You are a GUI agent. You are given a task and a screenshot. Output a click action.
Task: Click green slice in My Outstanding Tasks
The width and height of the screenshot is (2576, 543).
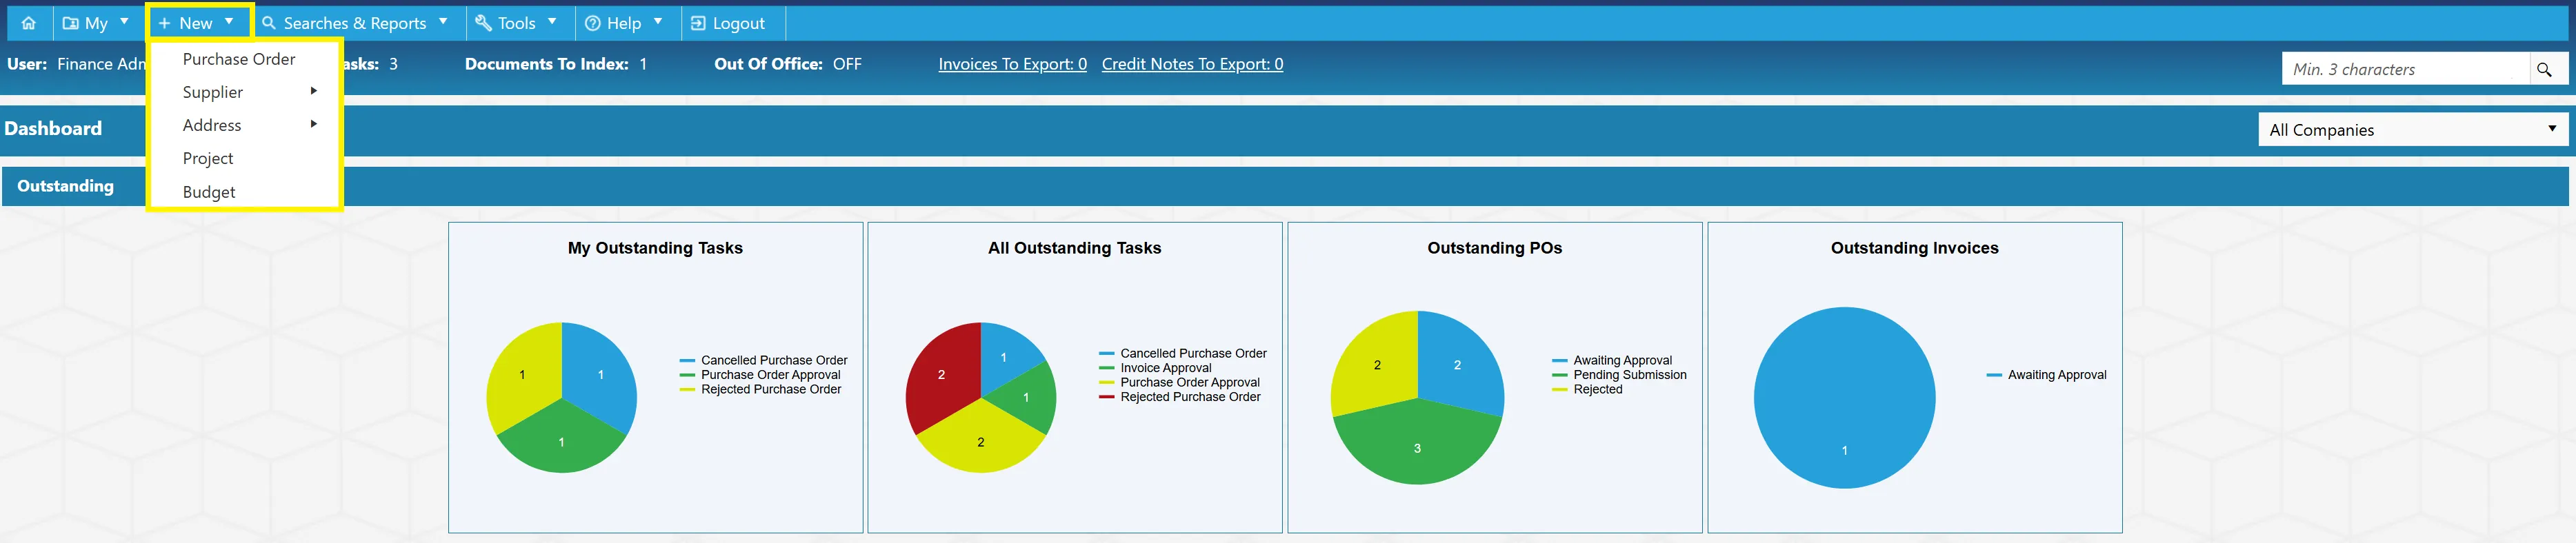562,440
